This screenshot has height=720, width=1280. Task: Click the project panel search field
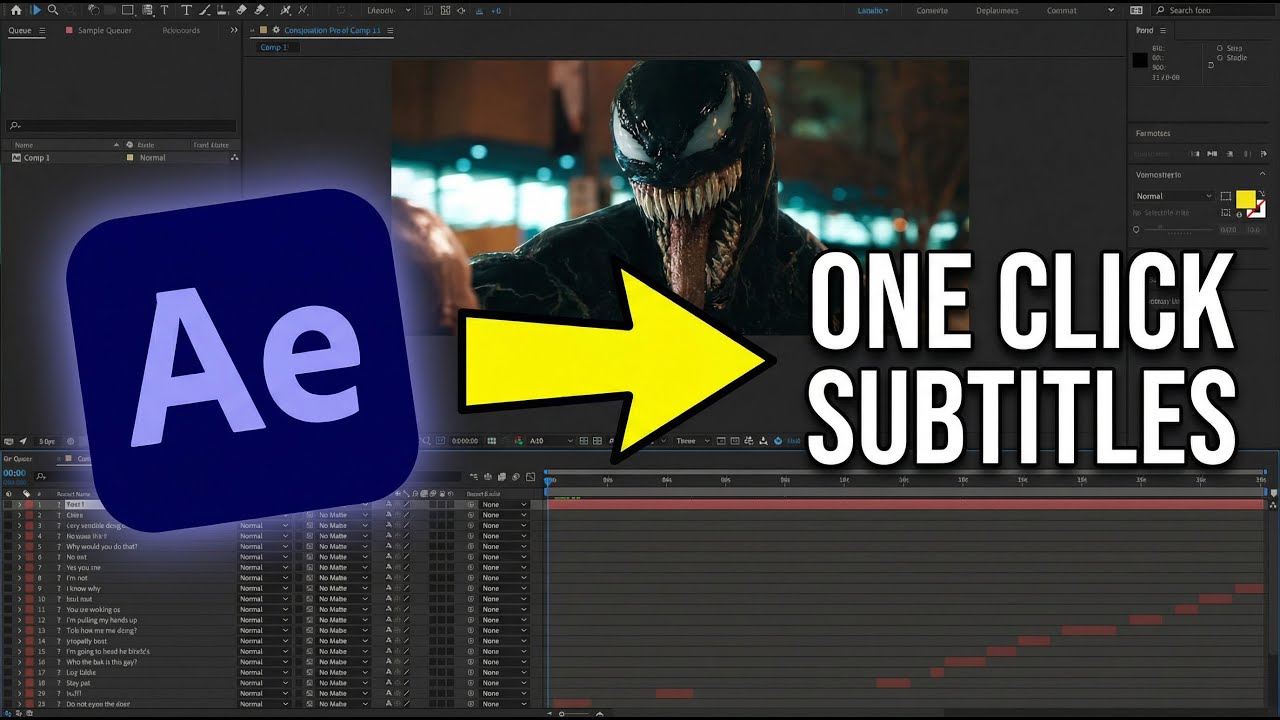coord(121,126)
